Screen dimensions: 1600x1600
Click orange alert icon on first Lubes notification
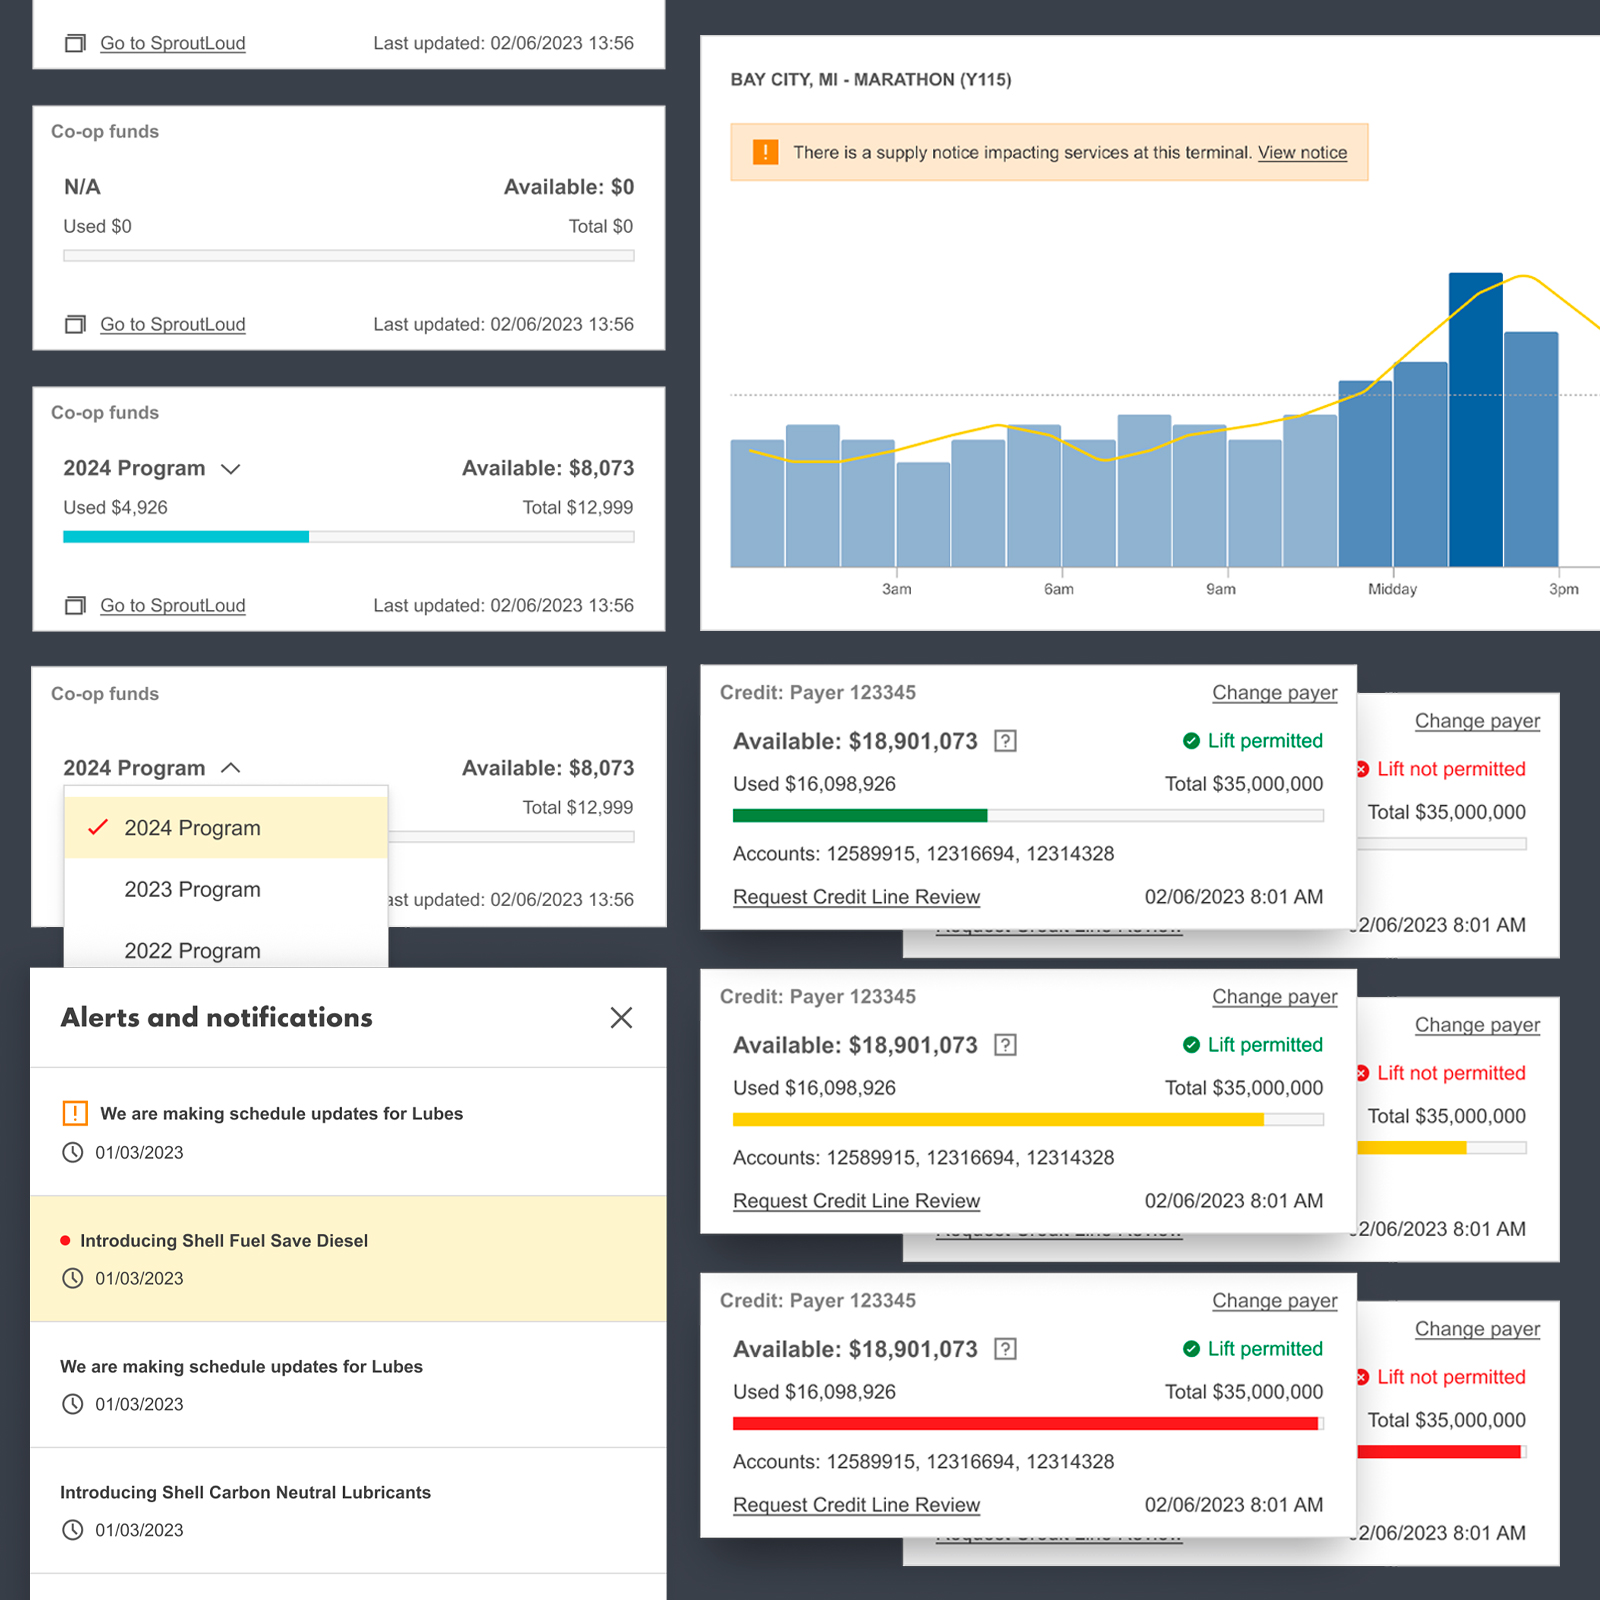[x=75, y=1113]
